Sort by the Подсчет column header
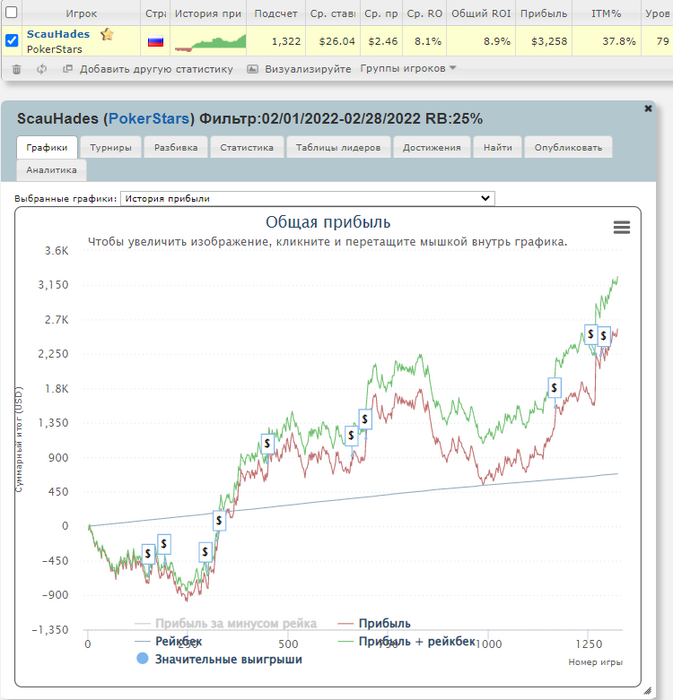 point(276,13)
